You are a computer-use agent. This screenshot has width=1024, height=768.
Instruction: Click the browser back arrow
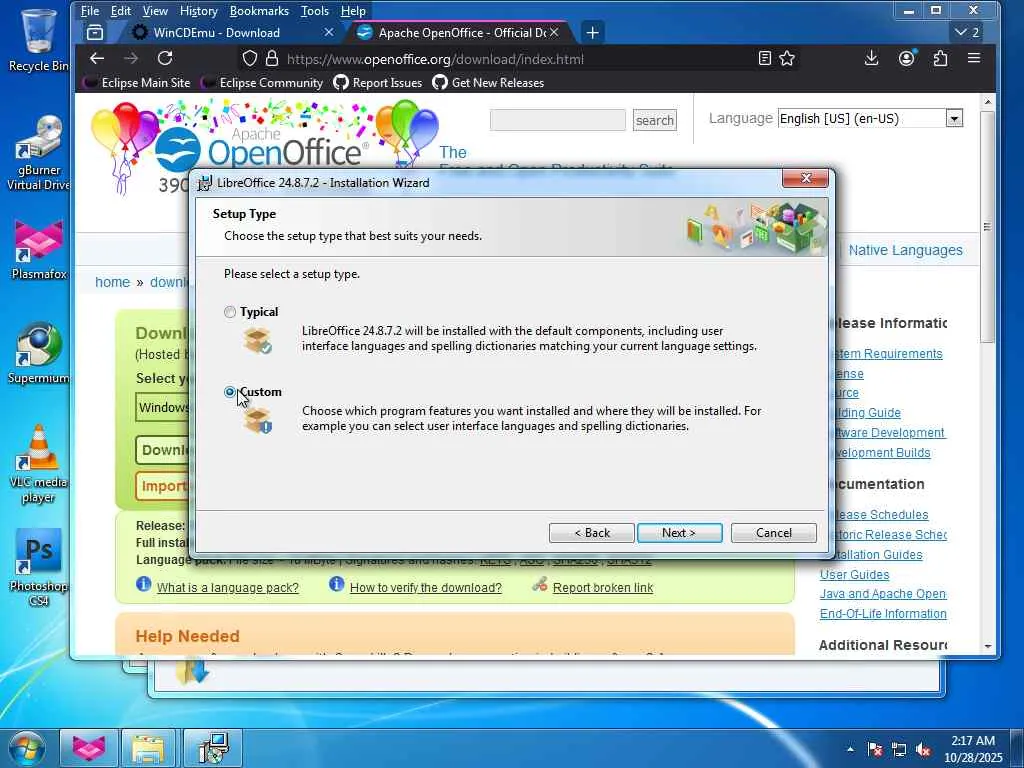tap(97, 59)
